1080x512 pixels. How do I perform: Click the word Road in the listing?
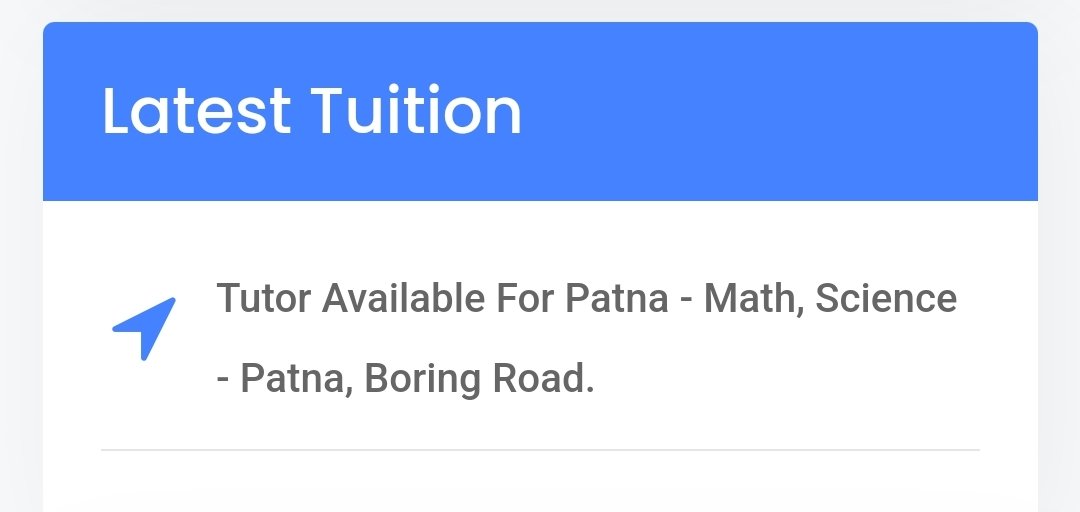click(543, 379)
